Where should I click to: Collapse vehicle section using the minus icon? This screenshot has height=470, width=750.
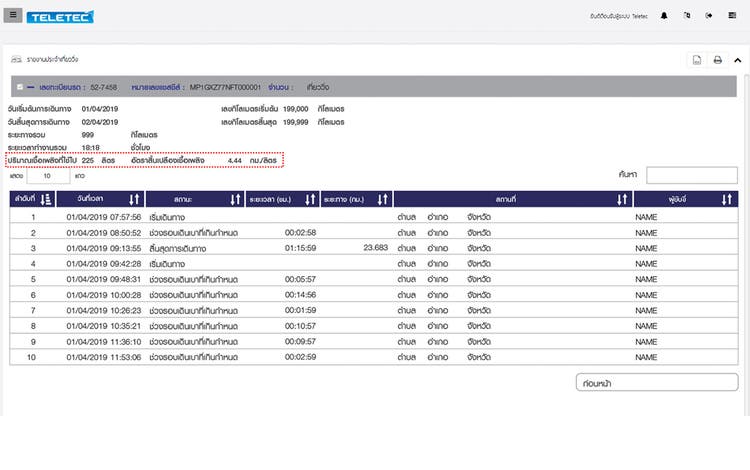coord(30,88)
